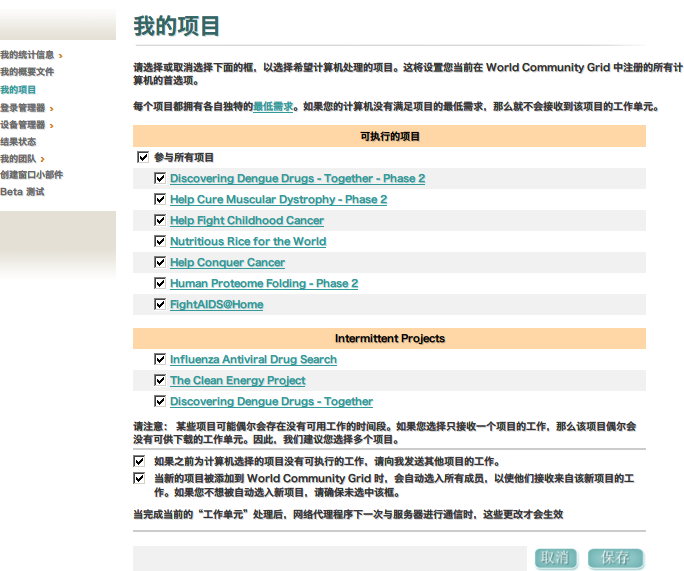
Task: Uncheck Discovering Dengue Drugs - Together - Phase 2 checkbox
Action: (160, 178)
